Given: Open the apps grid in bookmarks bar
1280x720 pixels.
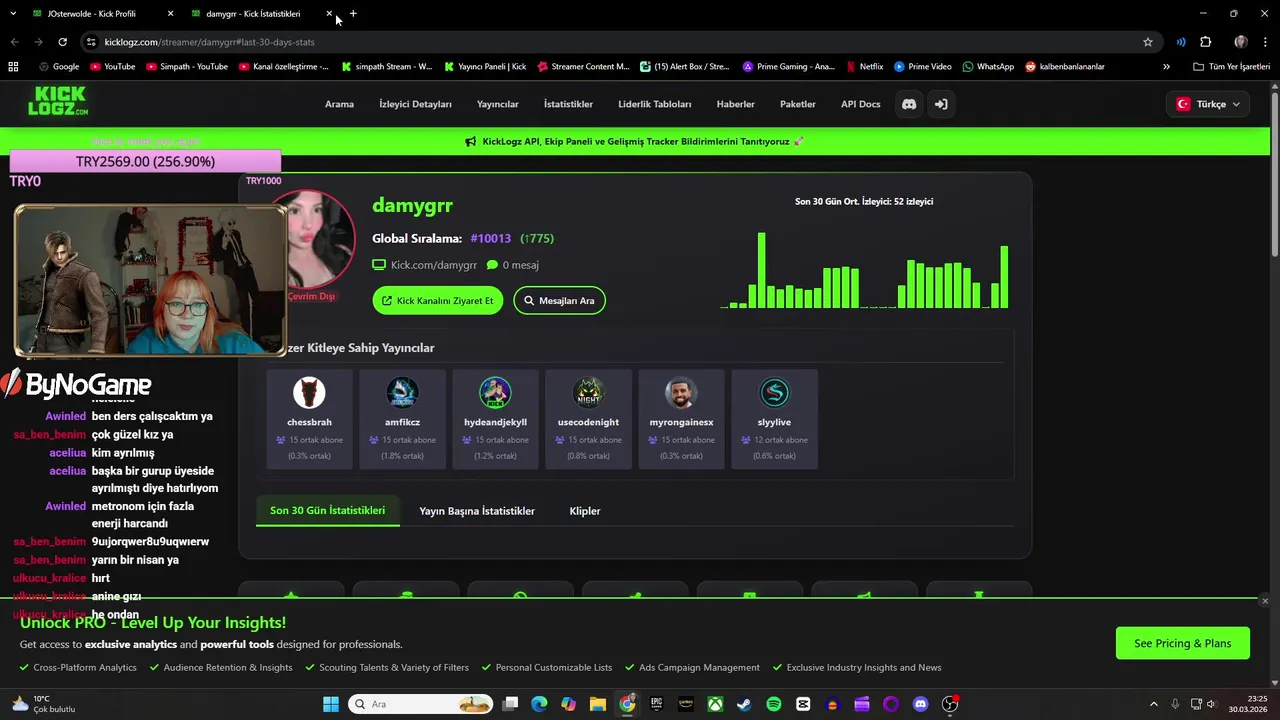Looking at the screenshot, I should tap(13, 67).
